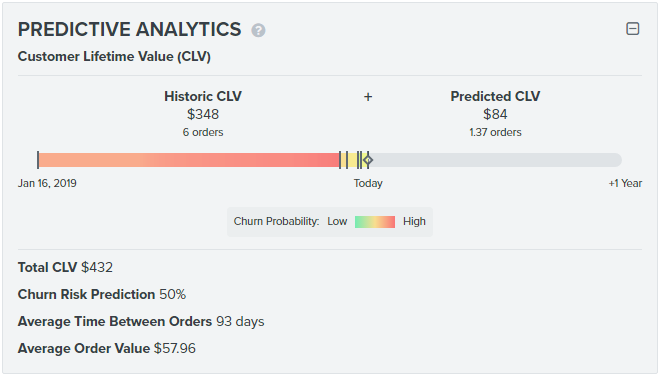Click the Average Order Value $57.96 row
Viewport: 659px width, 375px height.
click(x=107, y=349)
